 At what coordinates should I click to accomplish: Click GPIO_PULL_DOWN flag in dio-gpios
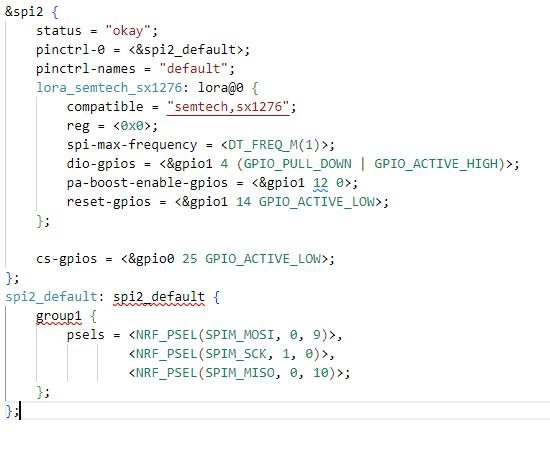click(x=297, y=164)
